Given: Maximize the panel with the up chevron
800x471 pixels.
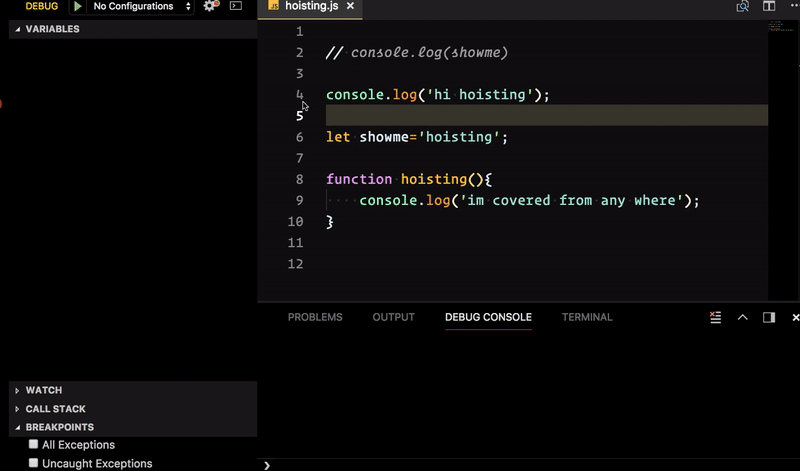Looking at the screenshot, I should 742,317.
